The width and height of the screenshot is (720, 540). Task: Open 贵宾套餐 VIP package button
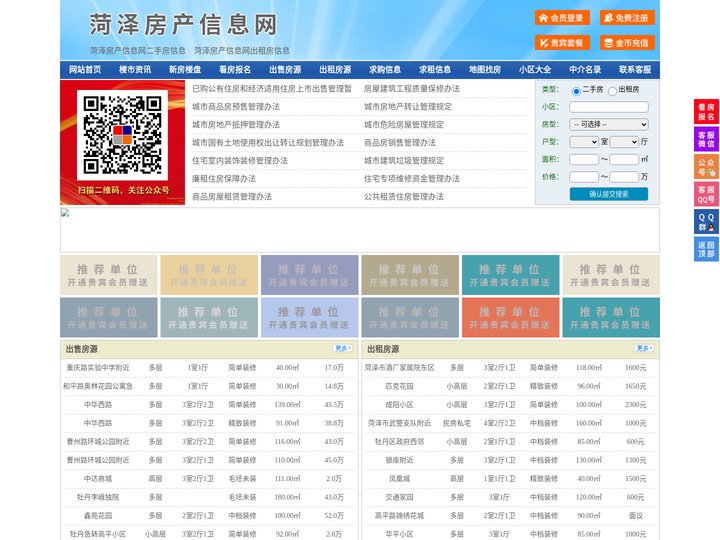click(x=562, y=43)
